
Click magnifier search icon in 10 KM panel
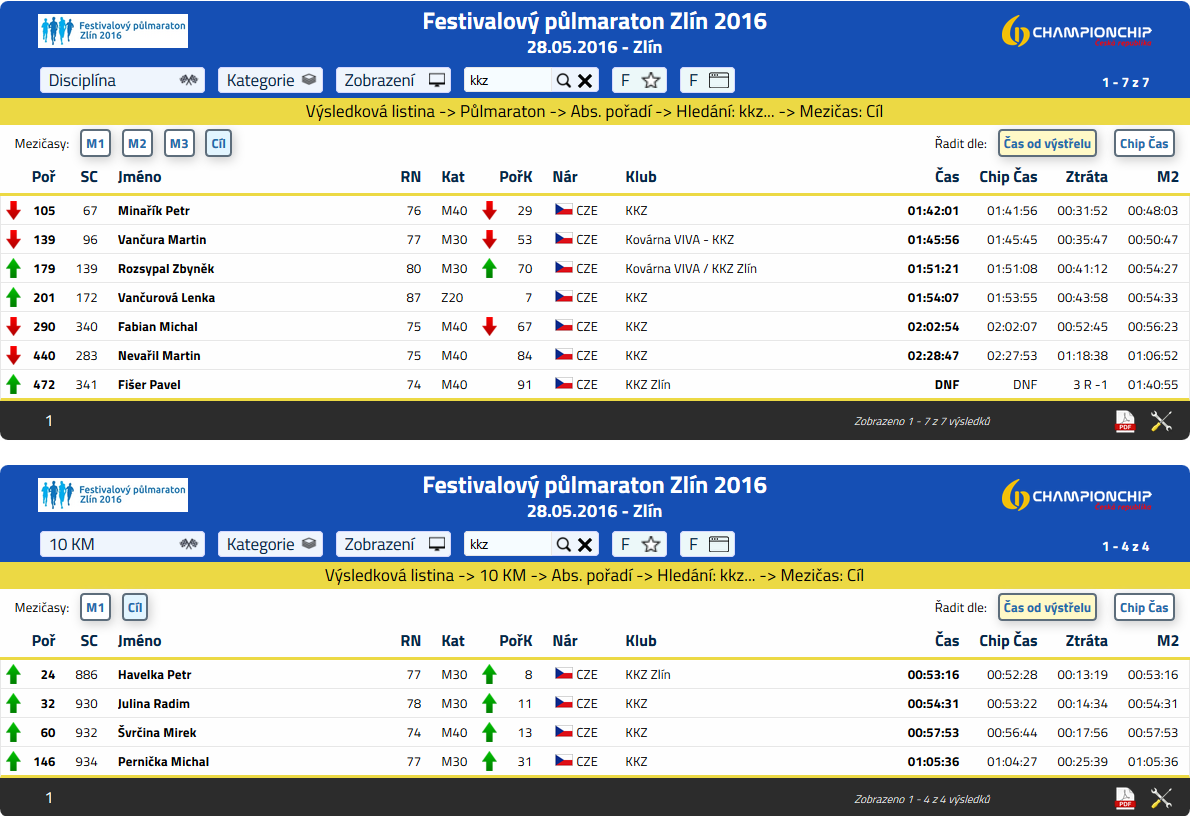pos(563,544)
